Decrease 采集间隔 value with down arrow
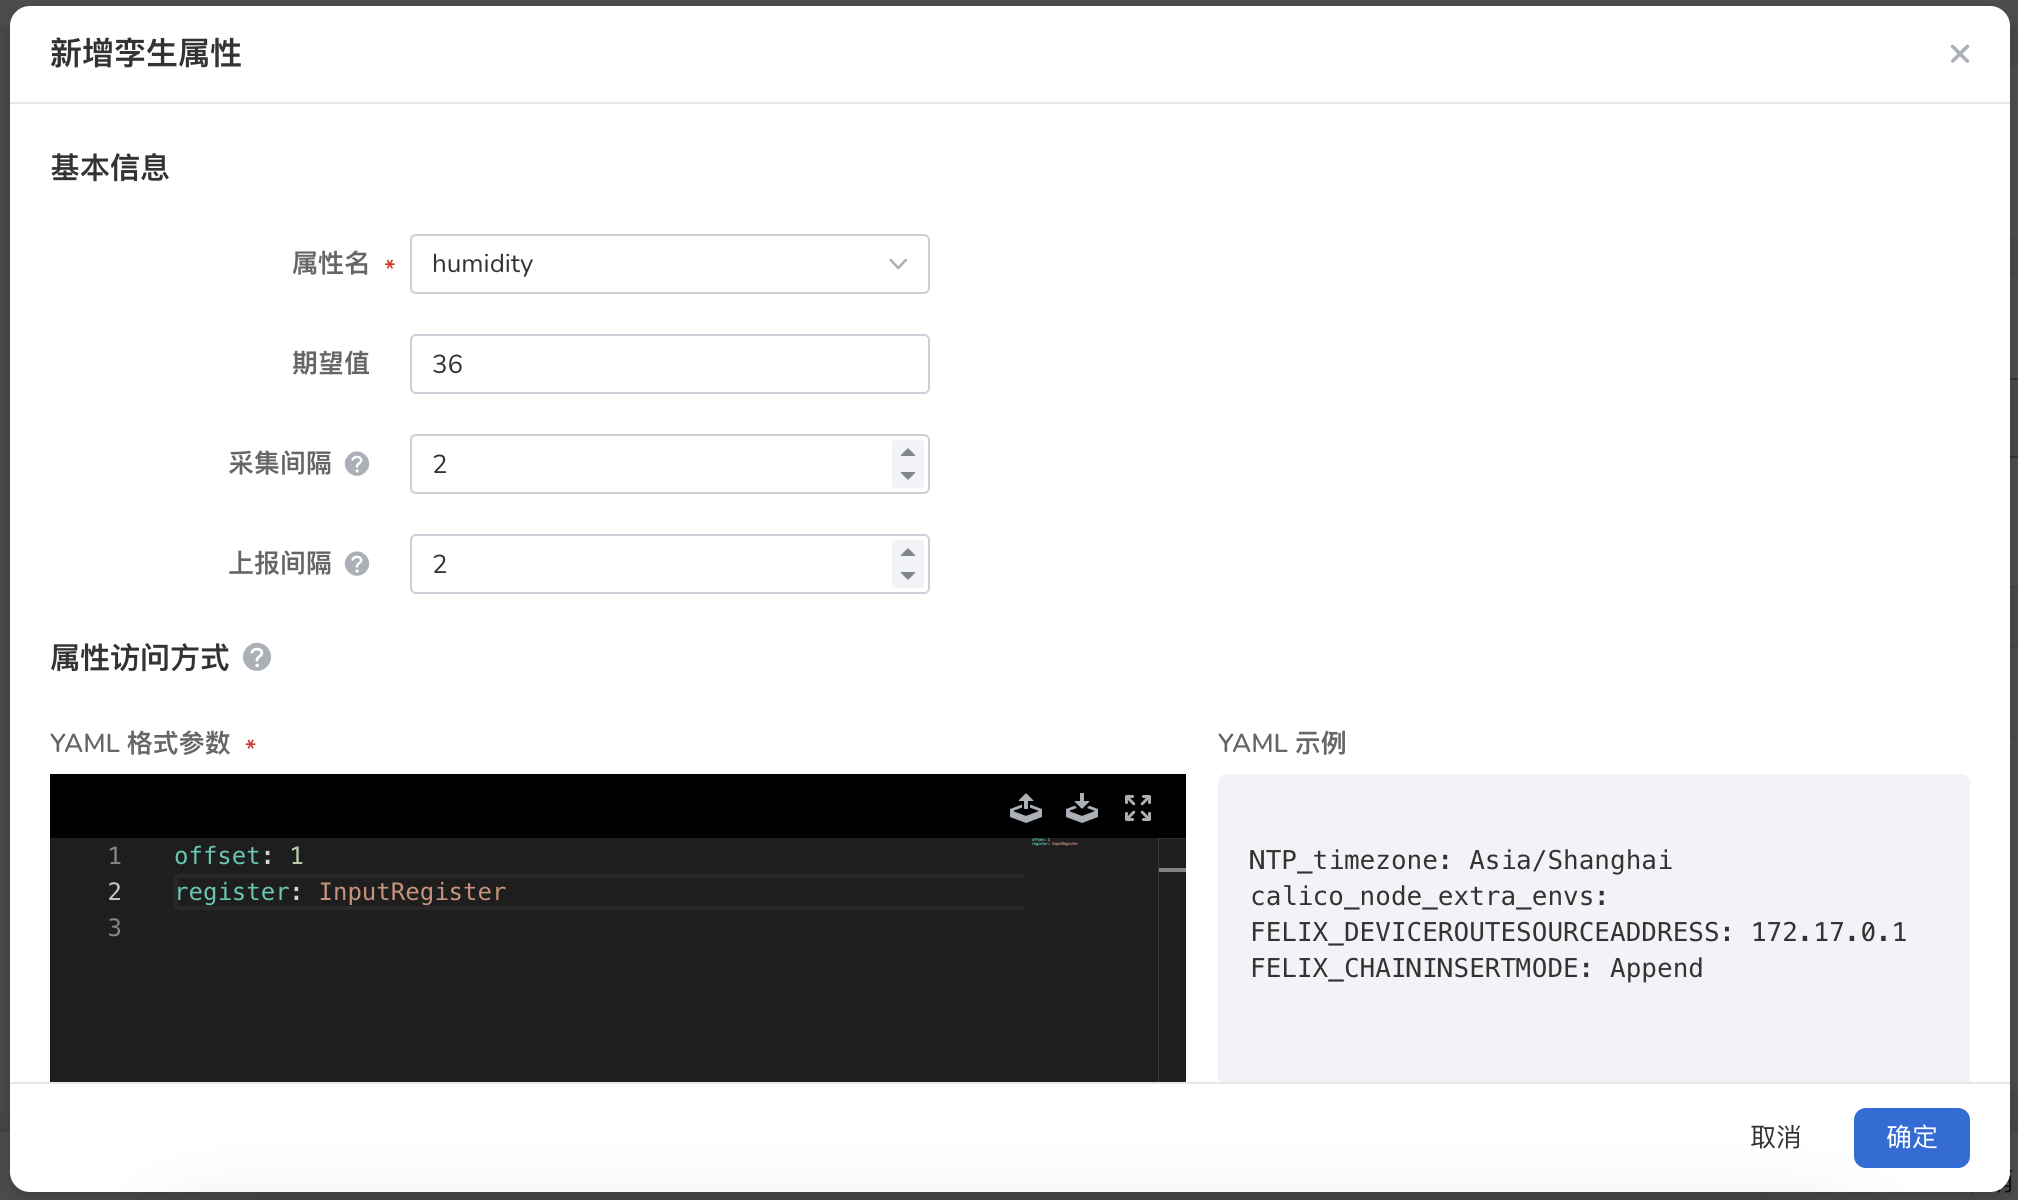The height and width of the screenshot is (1200, 2018). coord(908,476)
